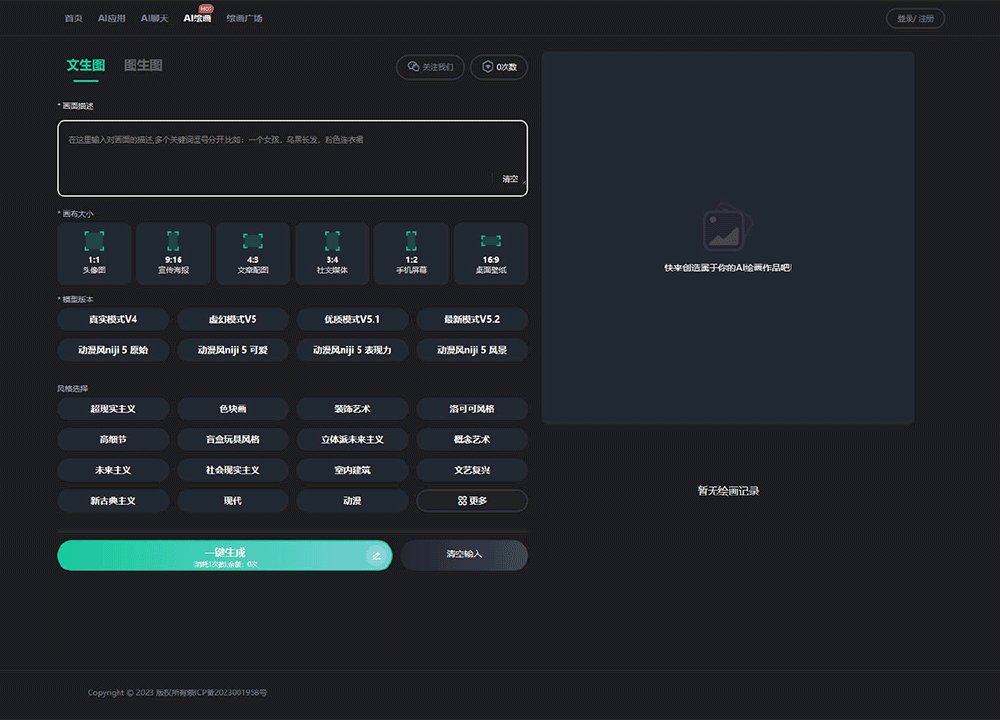Select the 动漫风niji 5 表现力 model
The image size is (1000, 720).
click(x=352, y=350)
